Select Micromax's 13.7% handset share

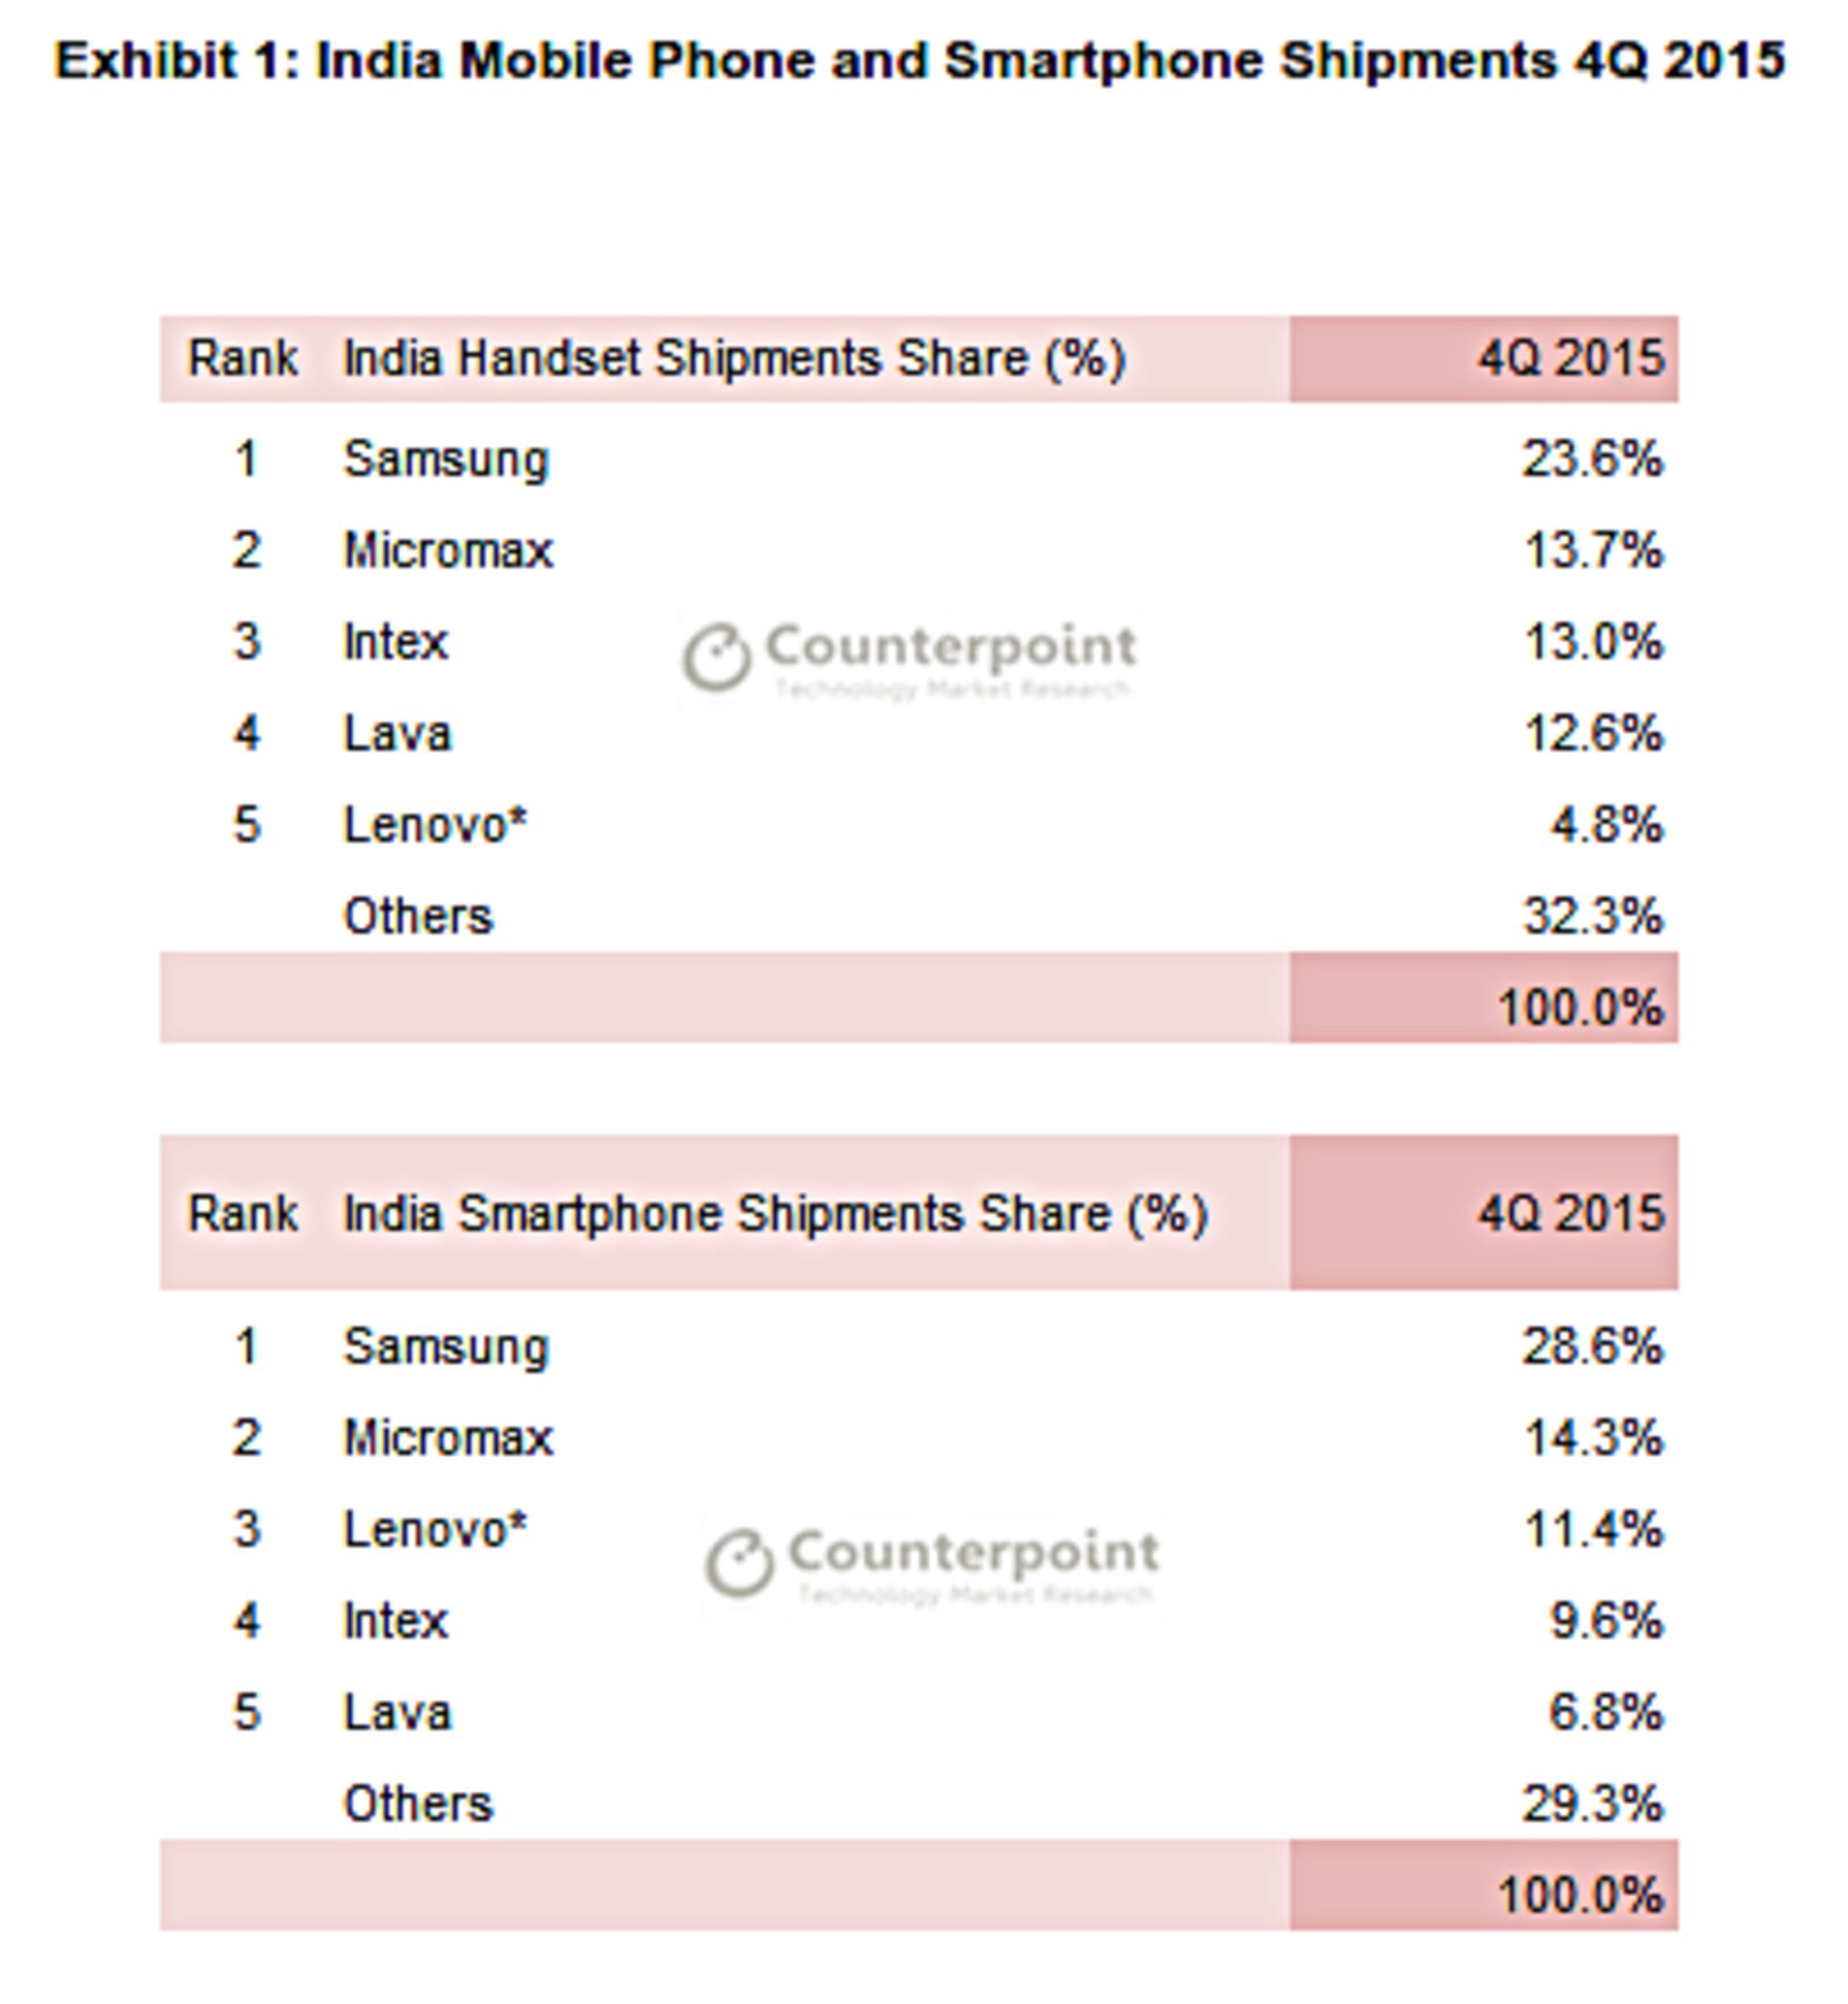pyautogui.click(x=1592, y=551)
